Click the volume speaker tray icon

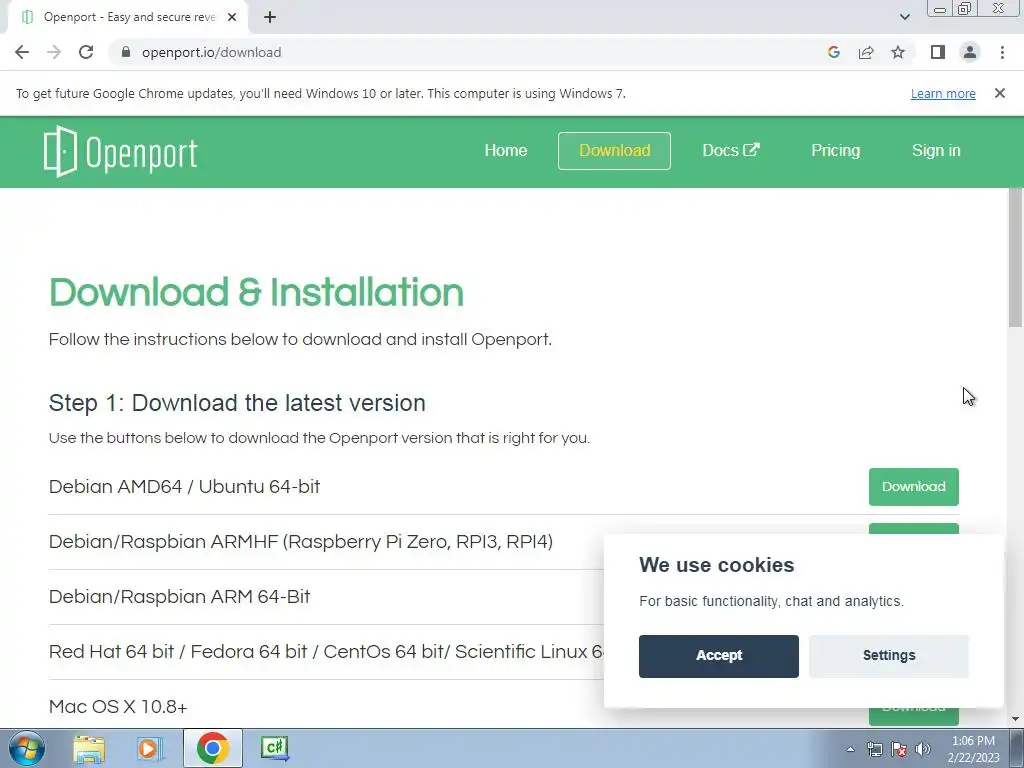922,750
